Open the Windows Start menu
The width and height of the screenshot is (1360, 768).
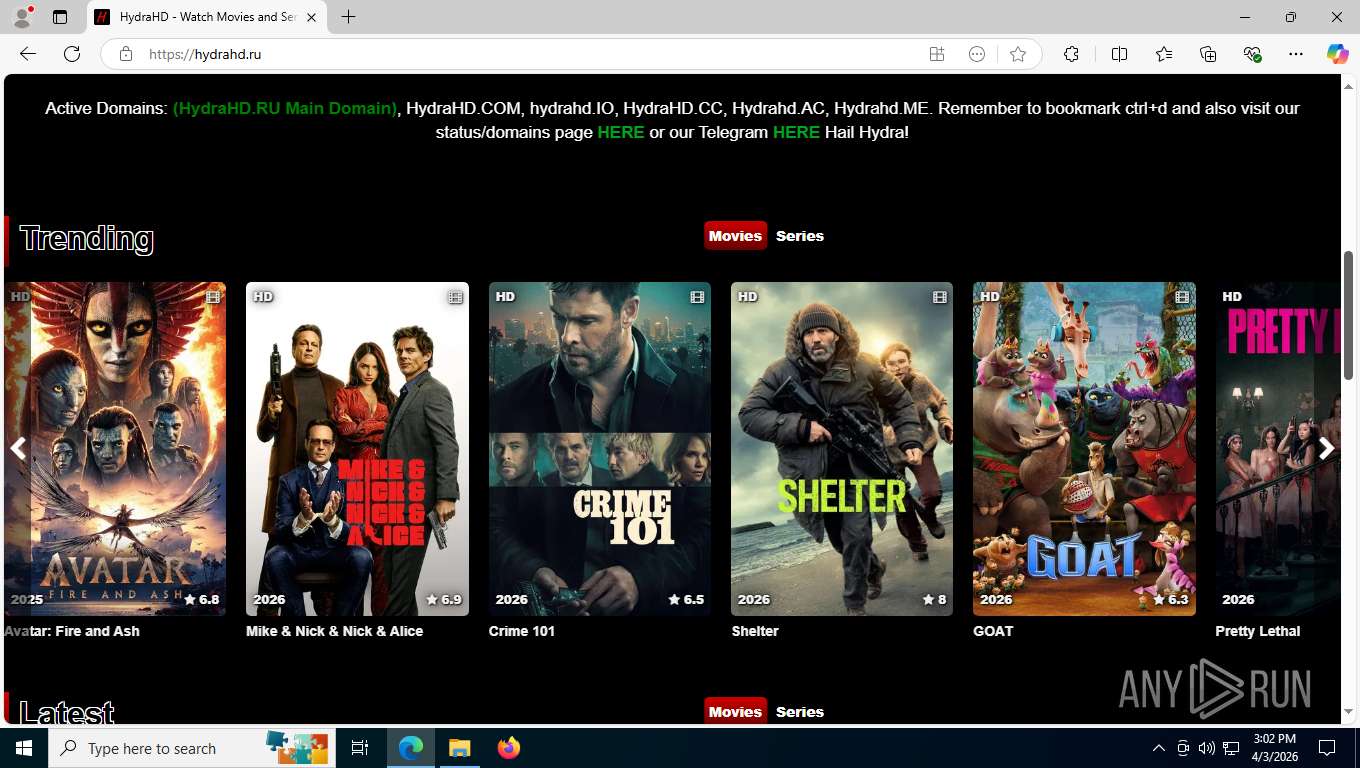23,748
